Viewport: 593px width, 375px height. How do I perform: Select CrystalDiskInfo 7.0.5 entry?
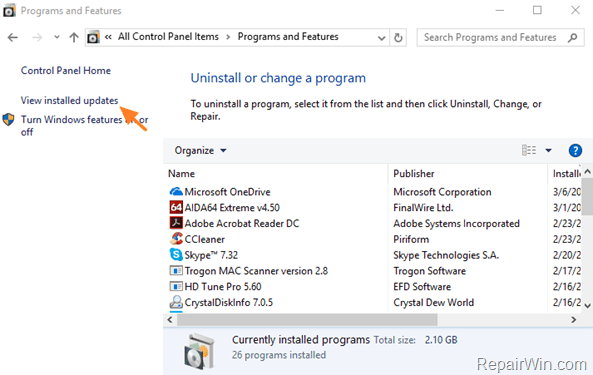(x=228, y=303)
